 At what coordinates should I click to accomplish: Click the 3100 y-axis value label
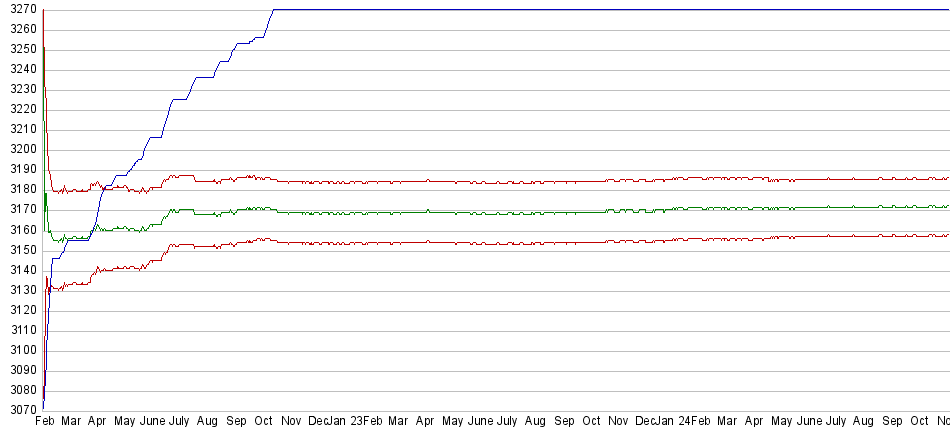pyautogui.click(x=20, y=350)
